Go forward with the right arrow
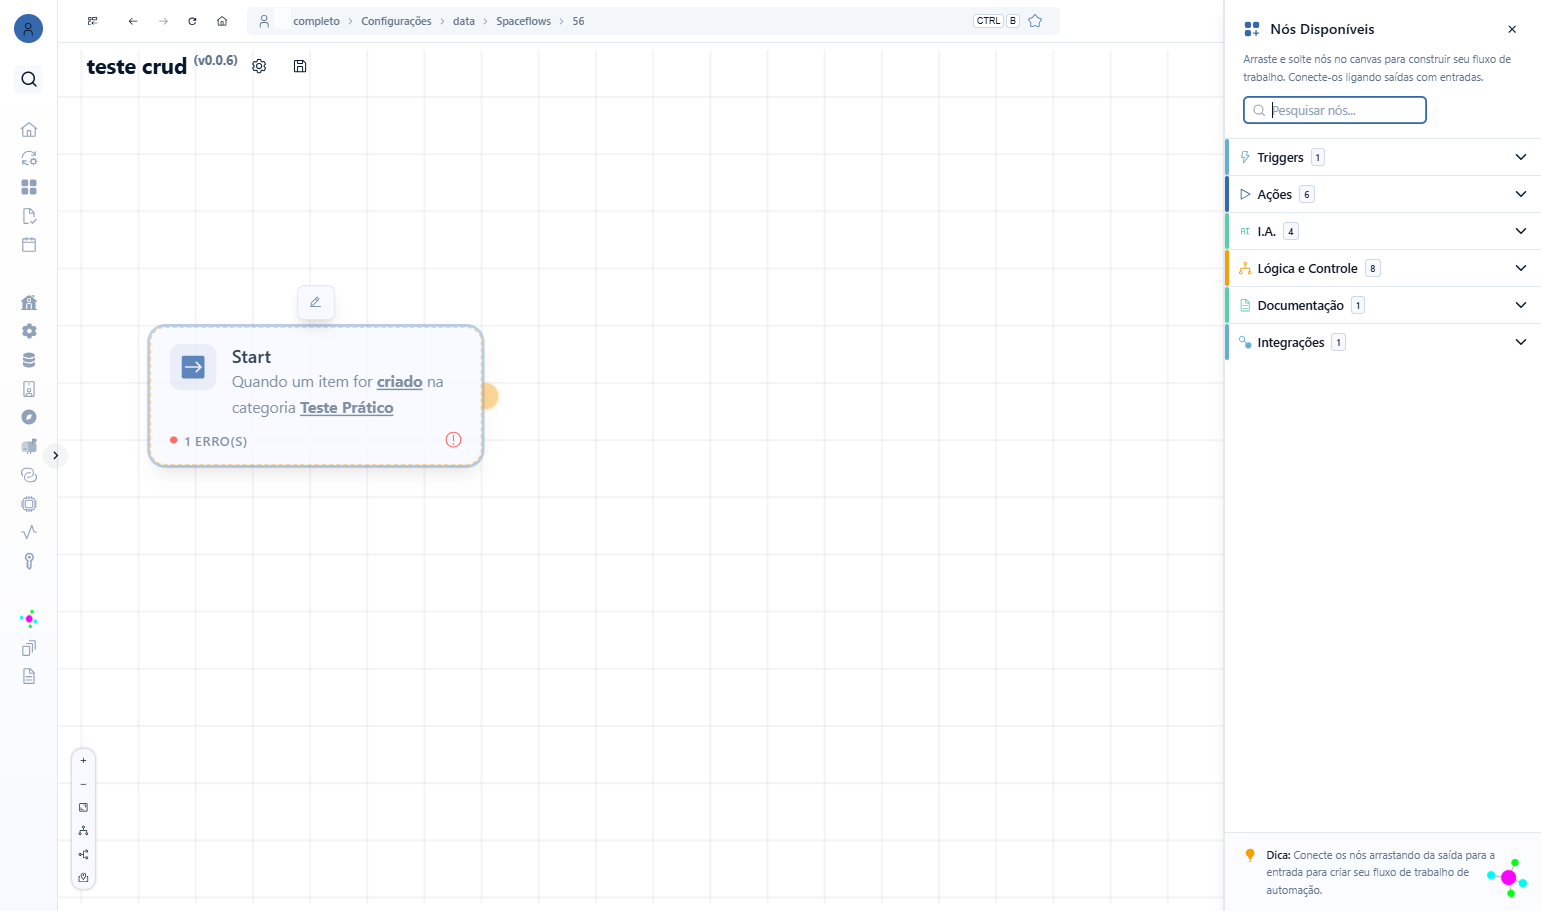This screenshot has height=911, width=1541. [163, 21]
